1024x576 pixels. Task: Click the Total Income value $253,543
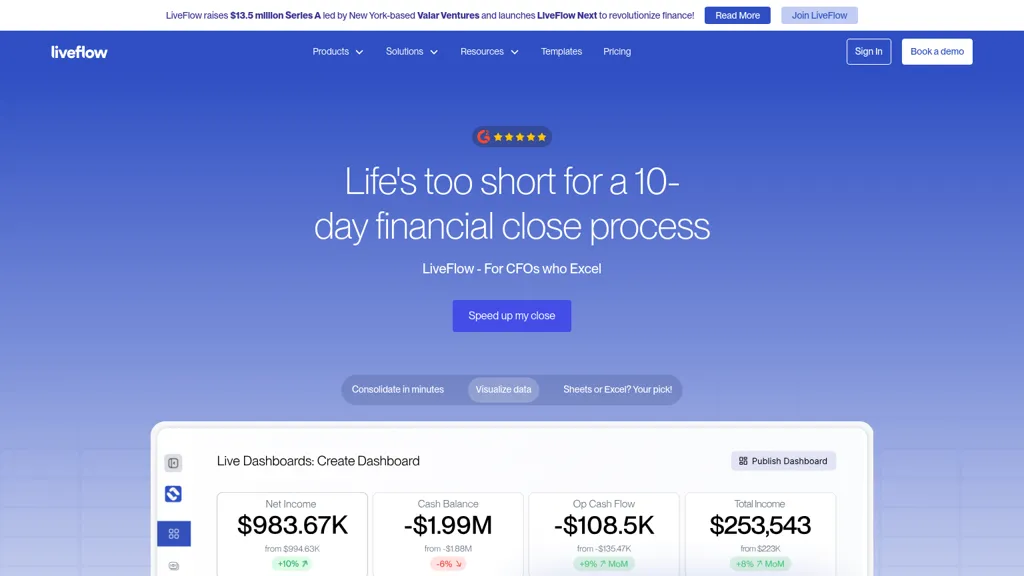760,525
